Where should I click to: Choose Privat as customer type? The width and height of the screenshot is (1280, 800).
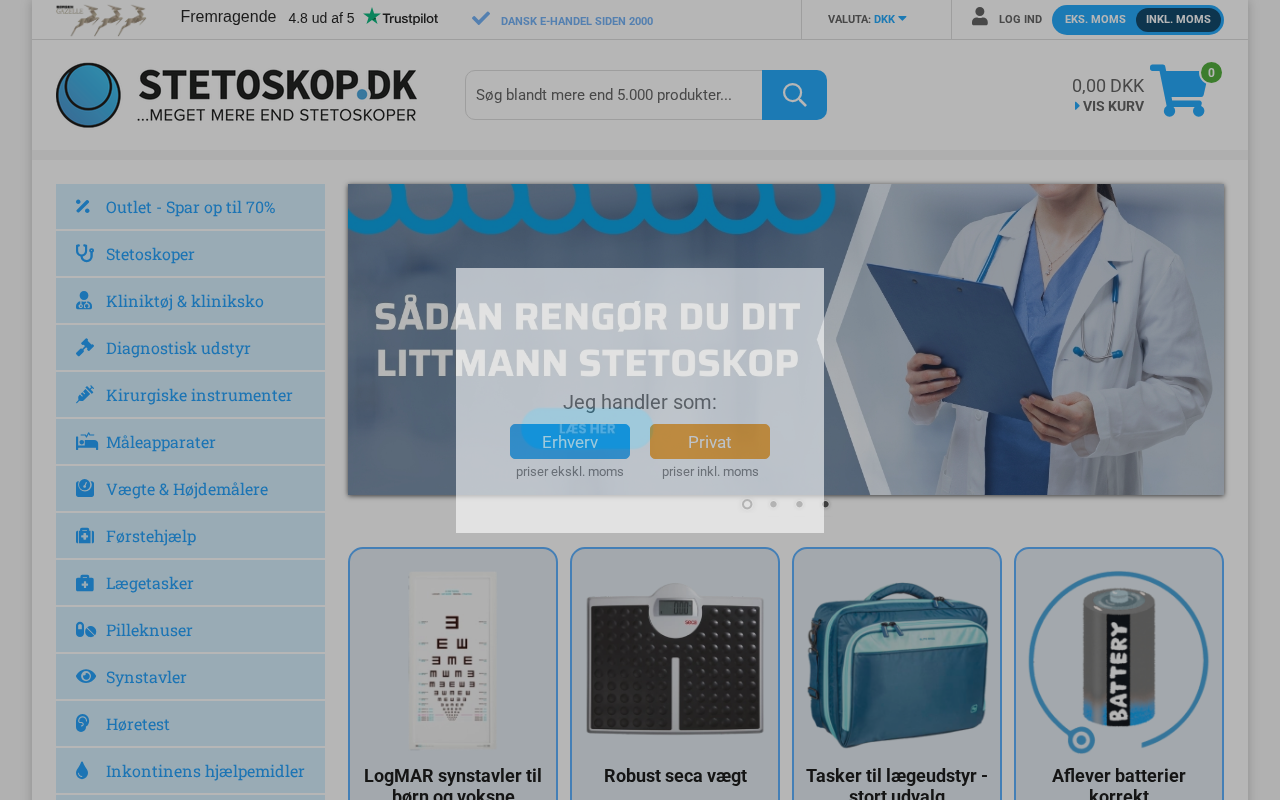click(x=710, y=442)
